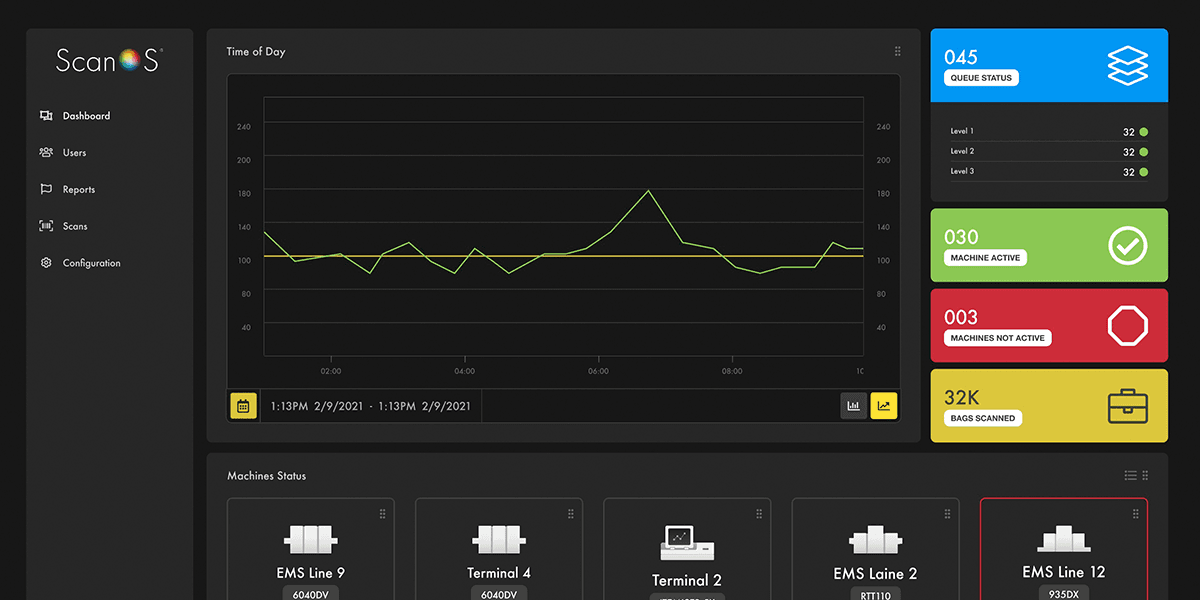Toggle list view in Machines Status
1200x600 pixels.
pyautogui.click(x=1130, y=476)
